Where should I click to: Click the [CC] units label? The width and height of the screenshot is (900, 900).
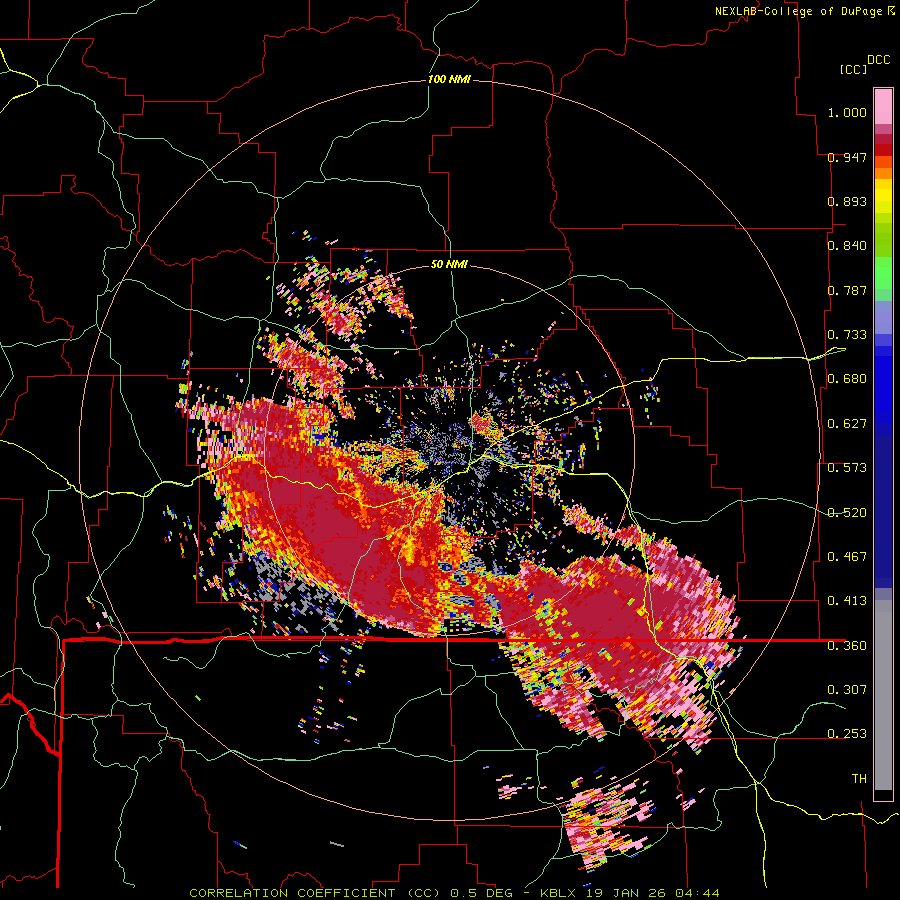[x=853, y=69]
